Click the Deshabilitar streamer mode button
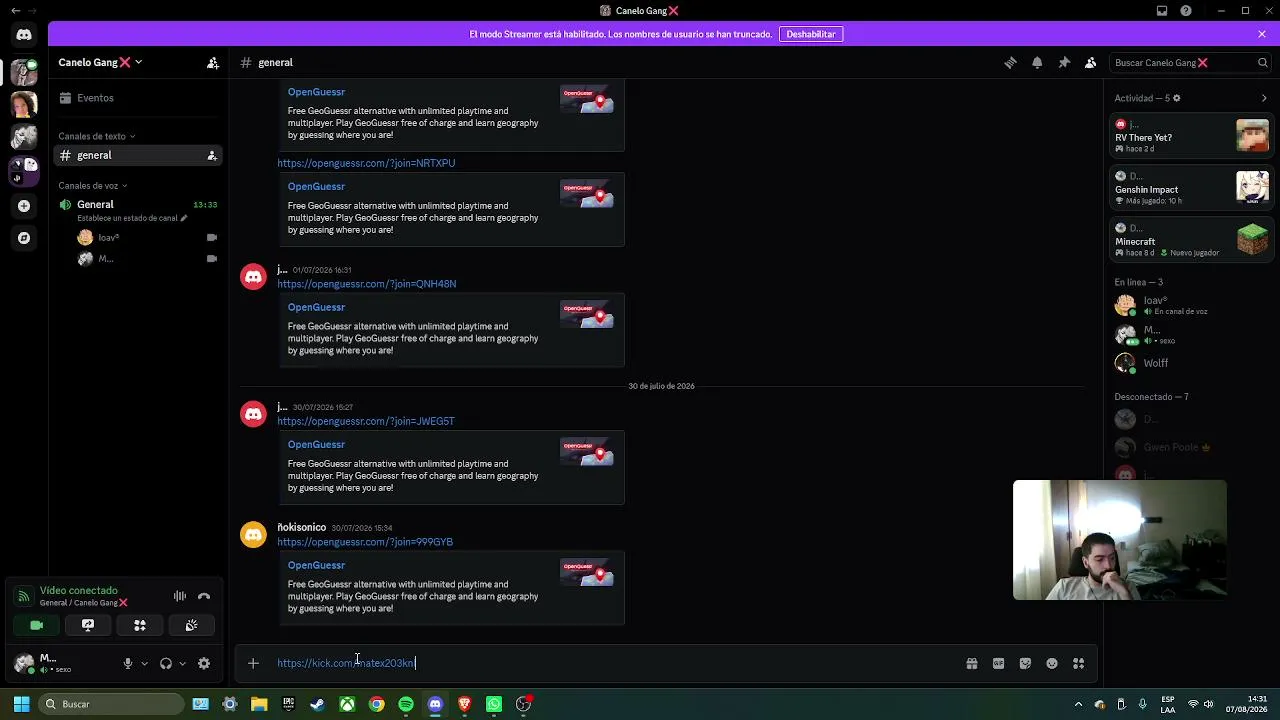The width and height of the screenshot is (1280, 720). tap(811, 34)
